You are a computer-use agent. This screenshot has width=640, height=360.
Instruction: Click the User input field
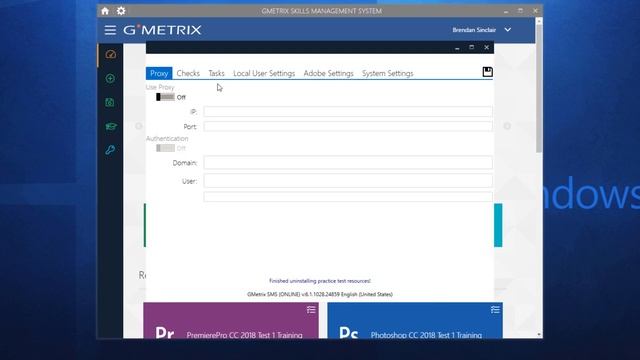point(348,181)
